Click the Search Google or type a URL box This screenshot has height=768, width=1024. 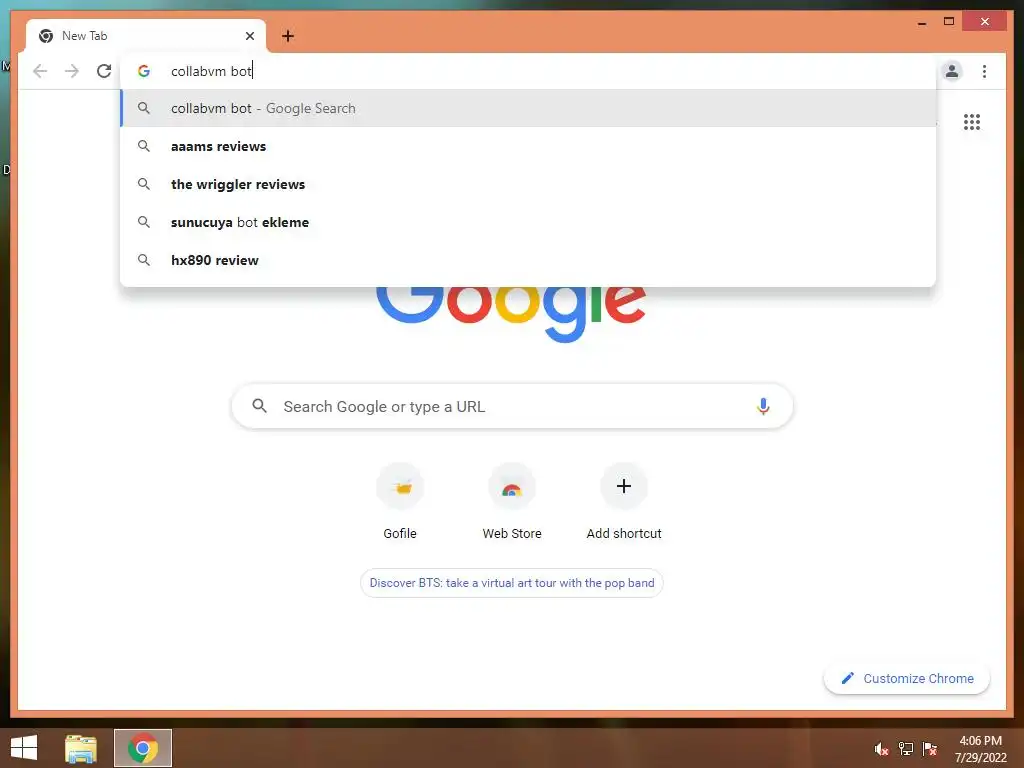512,406
